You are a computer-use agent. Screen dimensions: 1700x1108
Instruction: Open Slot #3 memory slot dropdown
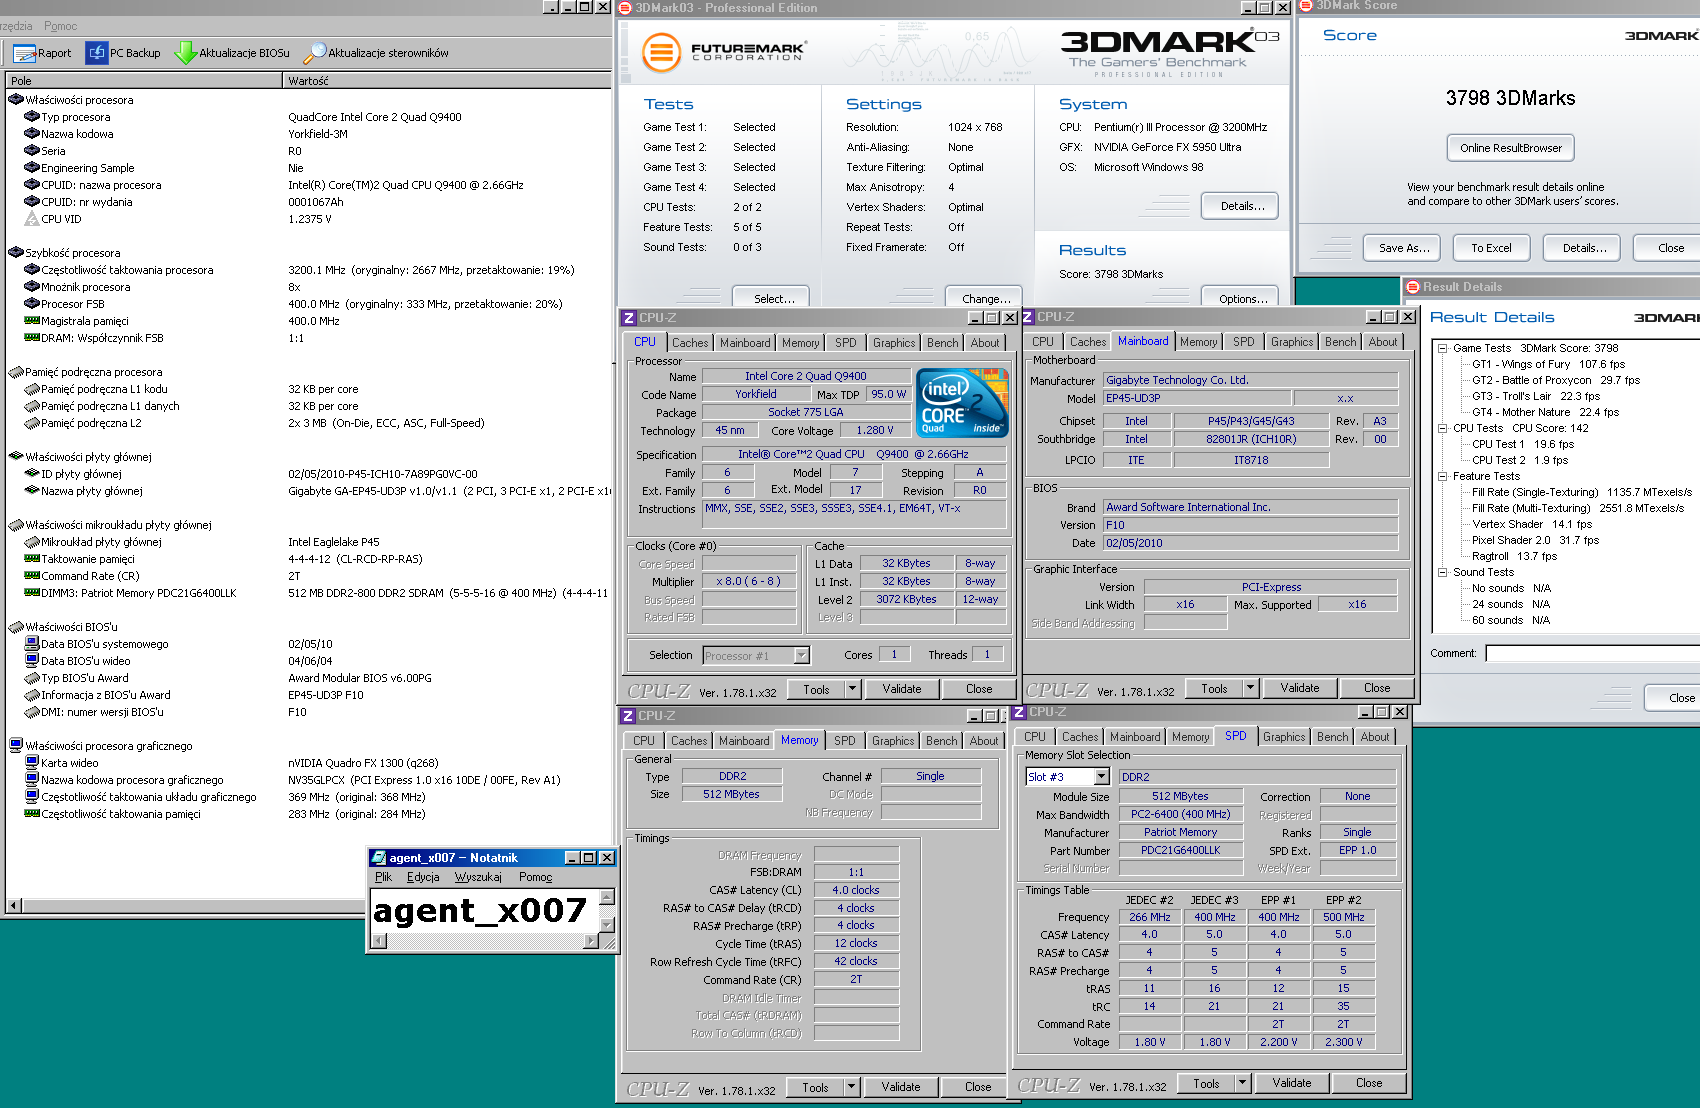[x=1102, y=777]
